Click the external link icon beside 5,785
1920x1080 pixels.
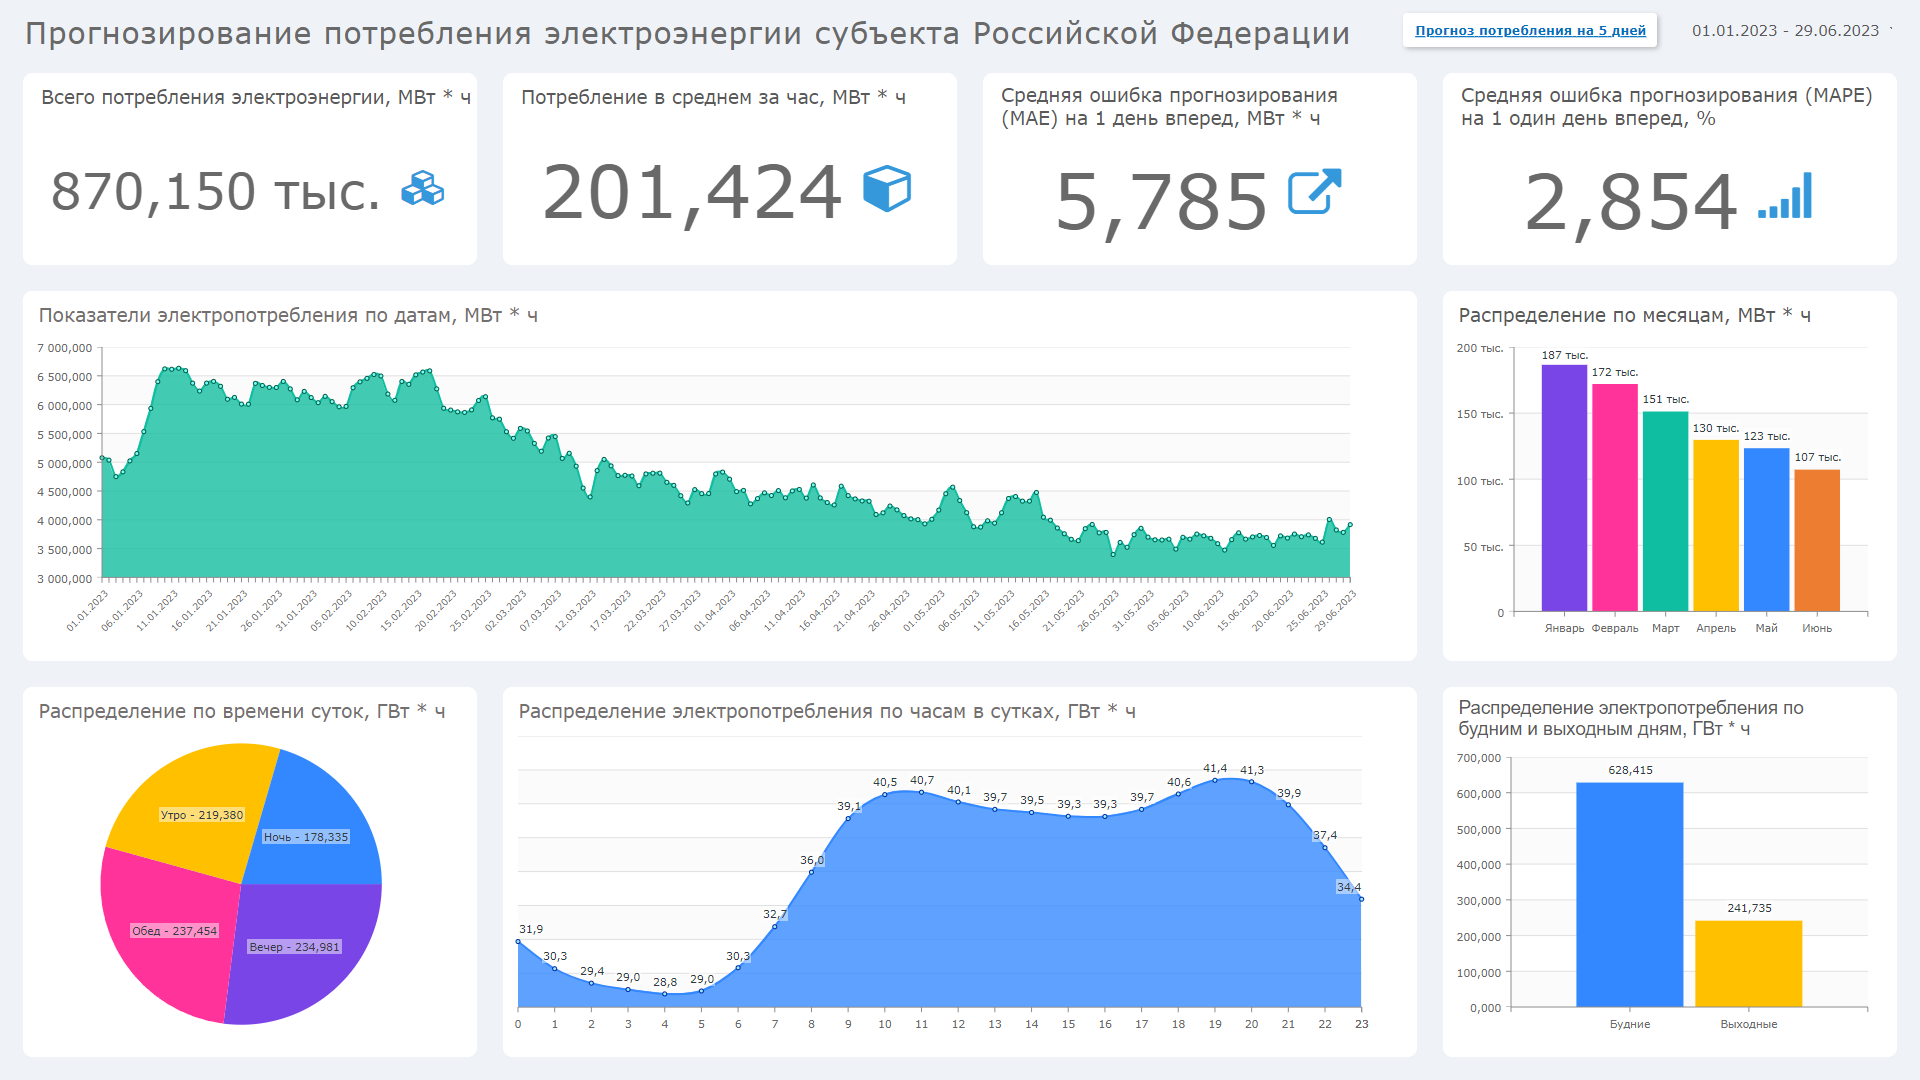coord(1314,192)
